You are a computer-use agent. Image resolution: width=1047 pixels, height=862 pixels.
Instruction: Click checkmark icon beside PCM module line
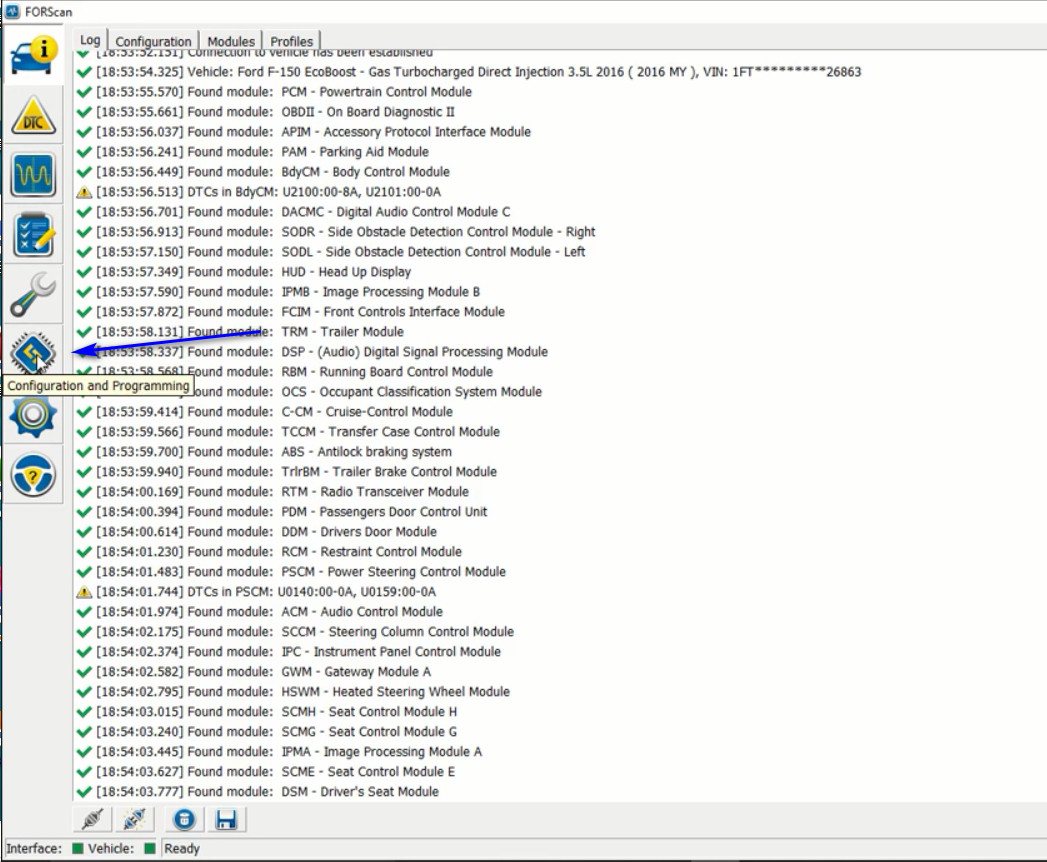[x=84, y=92]
